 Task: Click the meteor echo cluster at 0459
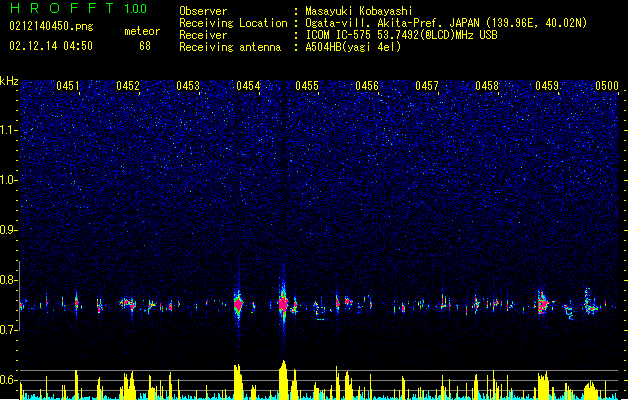coord(543,304)
